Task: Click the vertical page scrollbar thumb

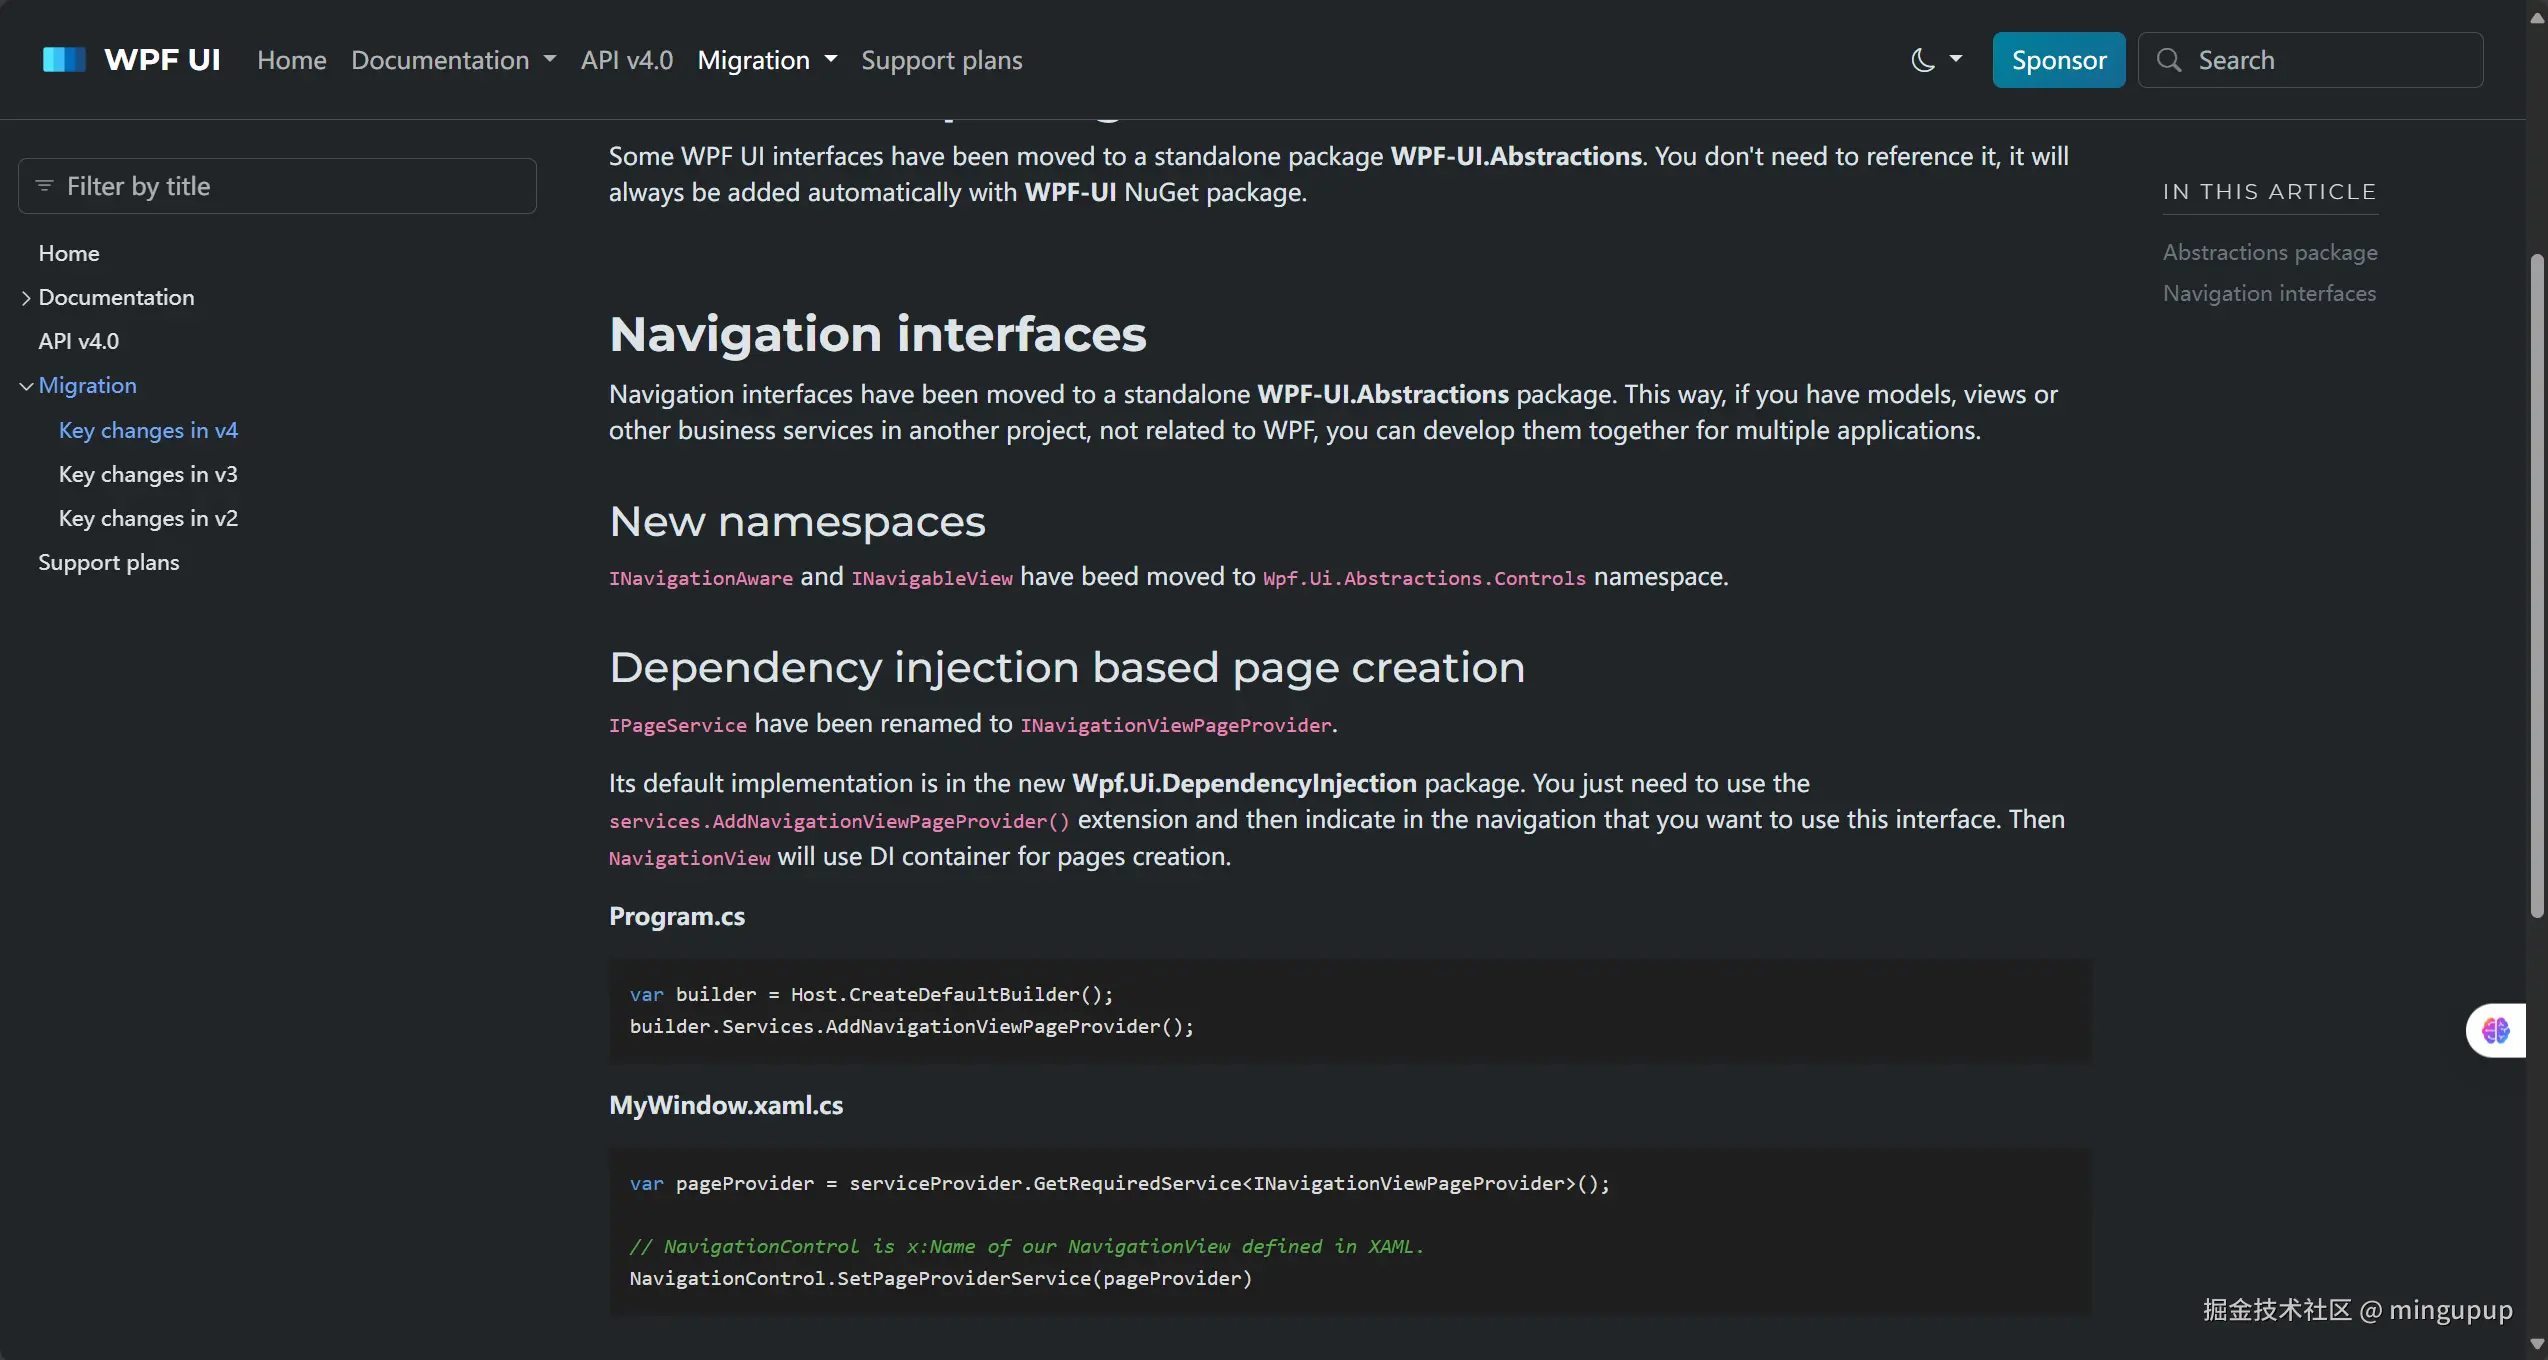Action: pyautogui.click(x=2537, y=585)
